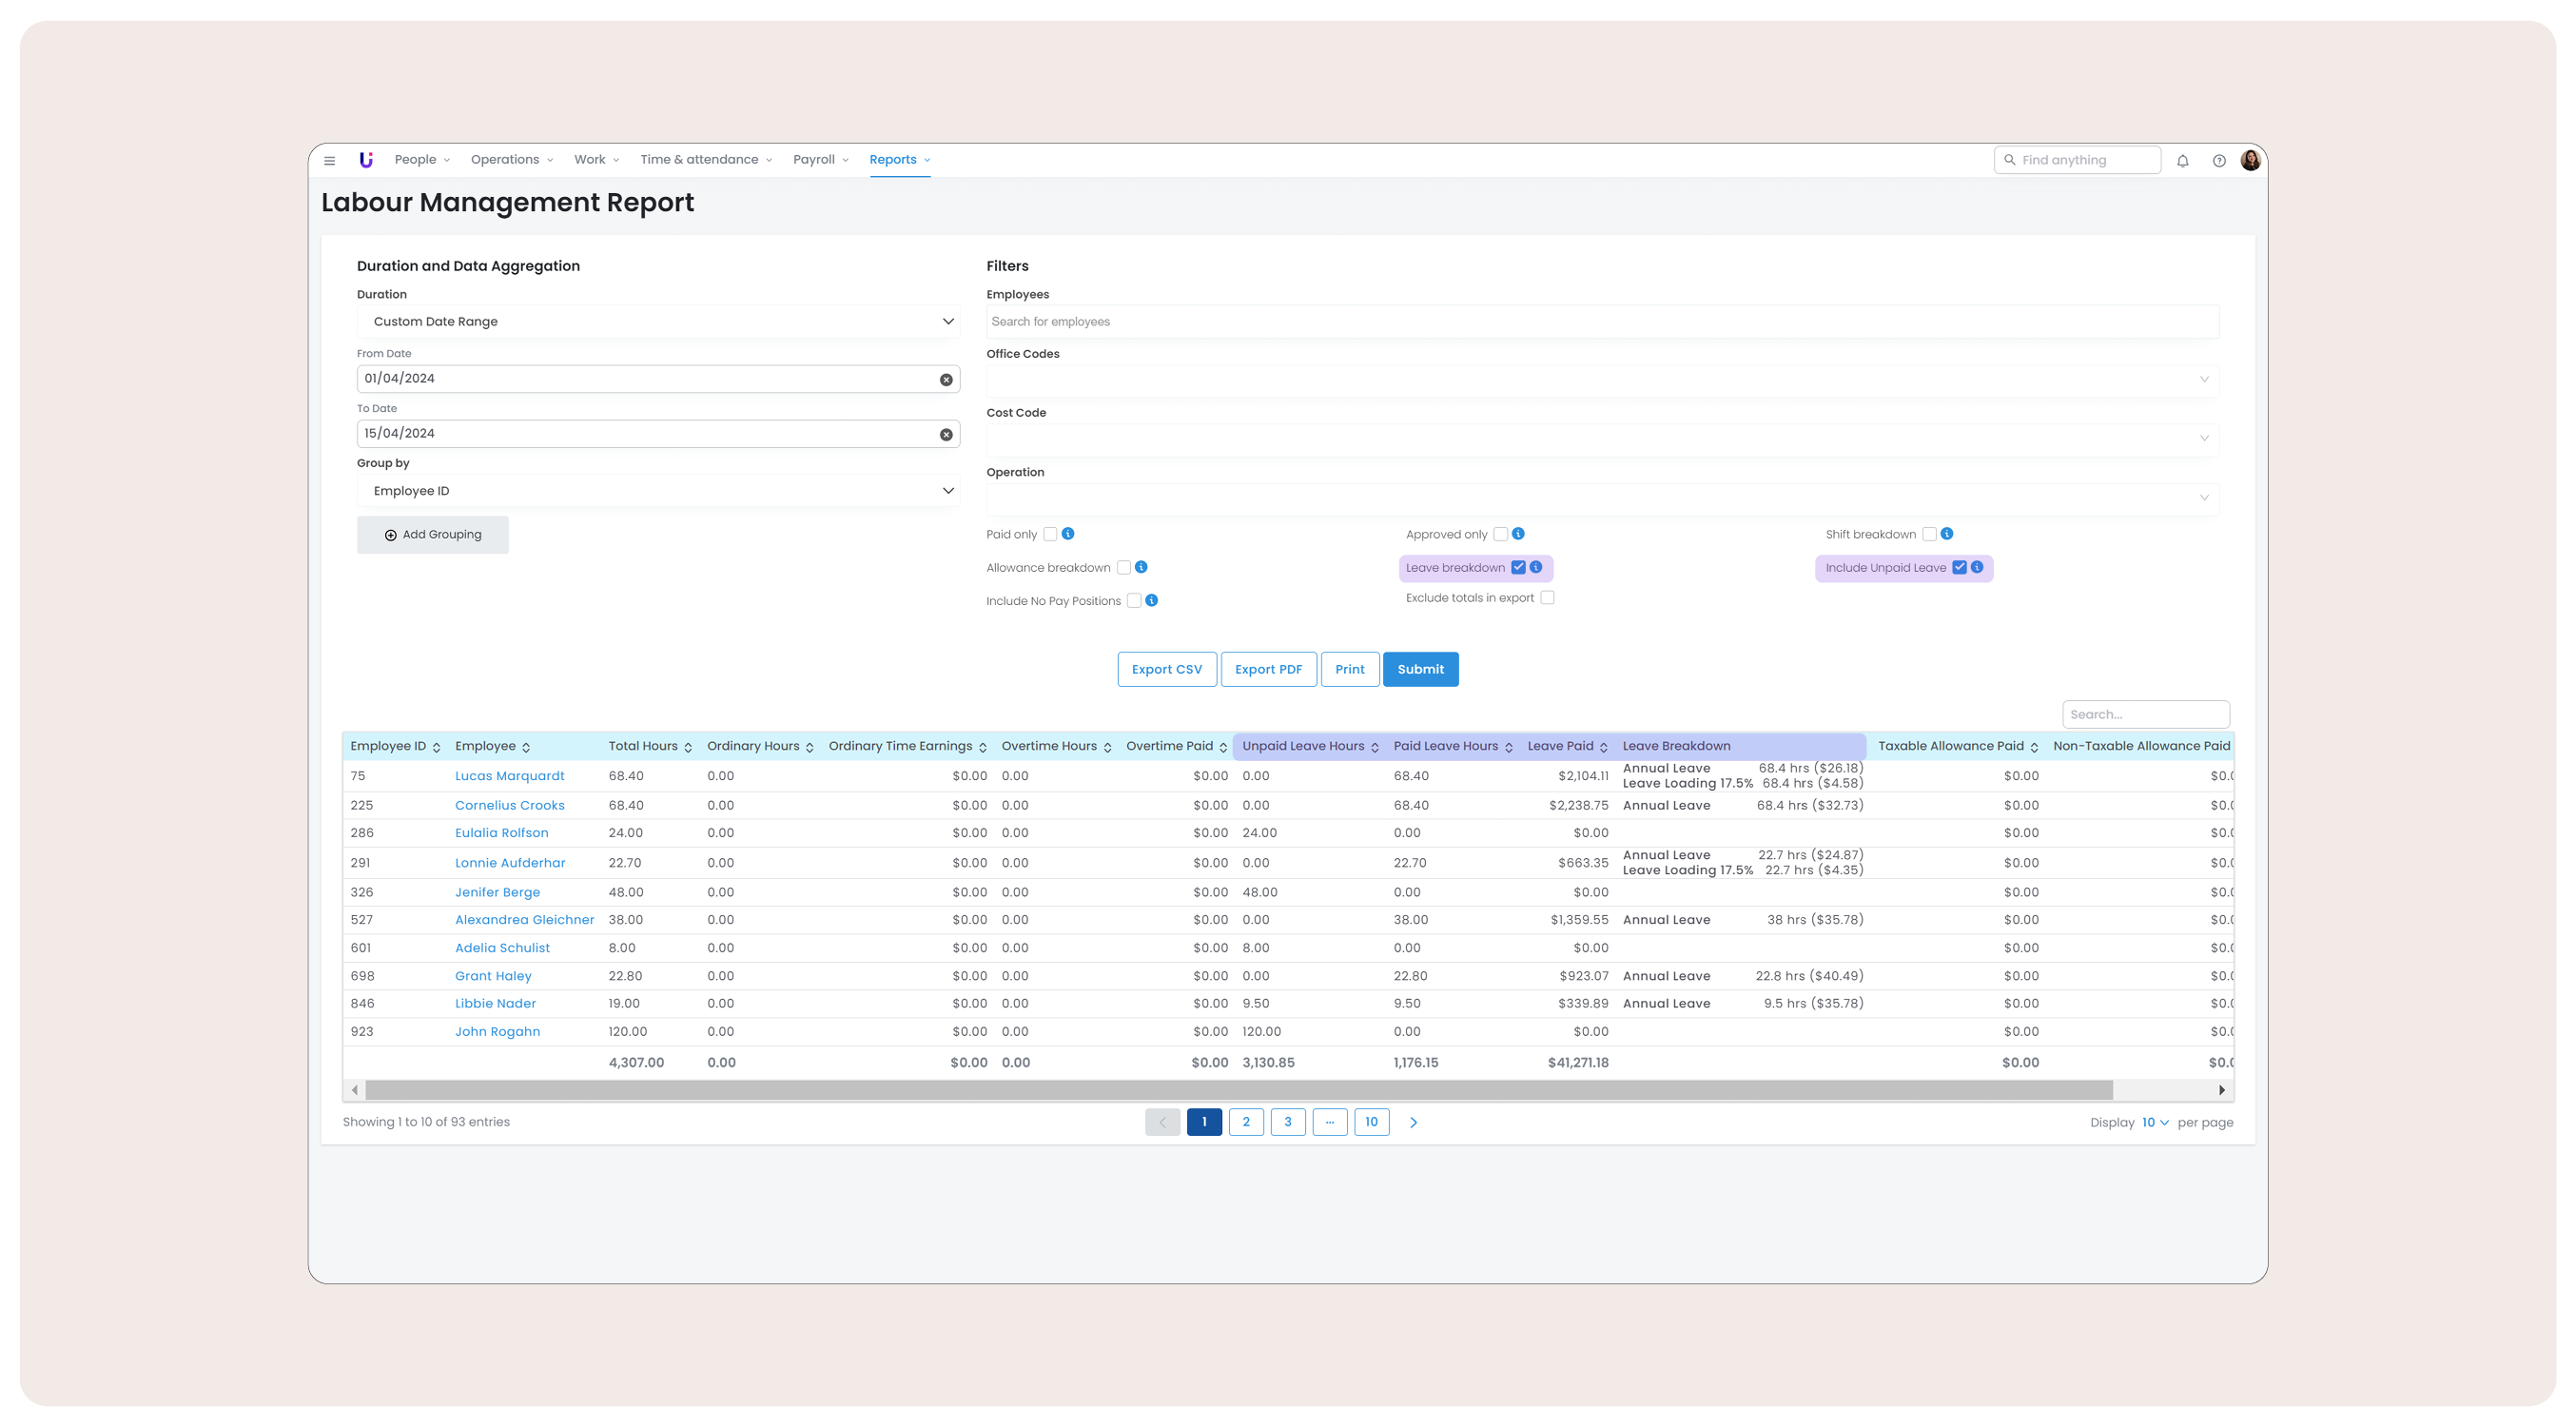The width and height of the screenshot is (2576, 1427).
Task: Click the notifications bell icon
Action: [2183, 160]
